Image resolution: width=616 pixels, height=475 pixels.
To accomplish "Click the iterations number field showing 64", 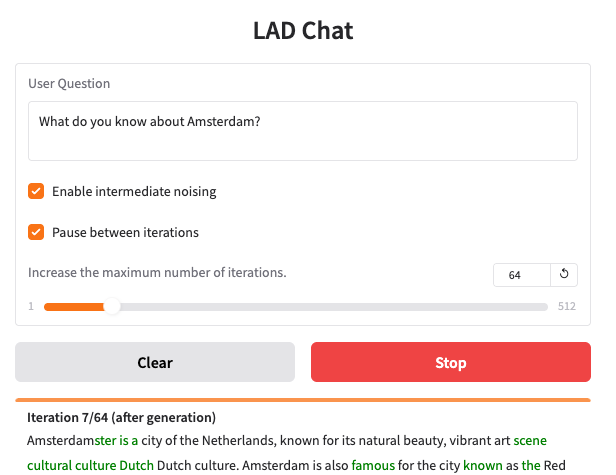I will [x=522, y=275].
